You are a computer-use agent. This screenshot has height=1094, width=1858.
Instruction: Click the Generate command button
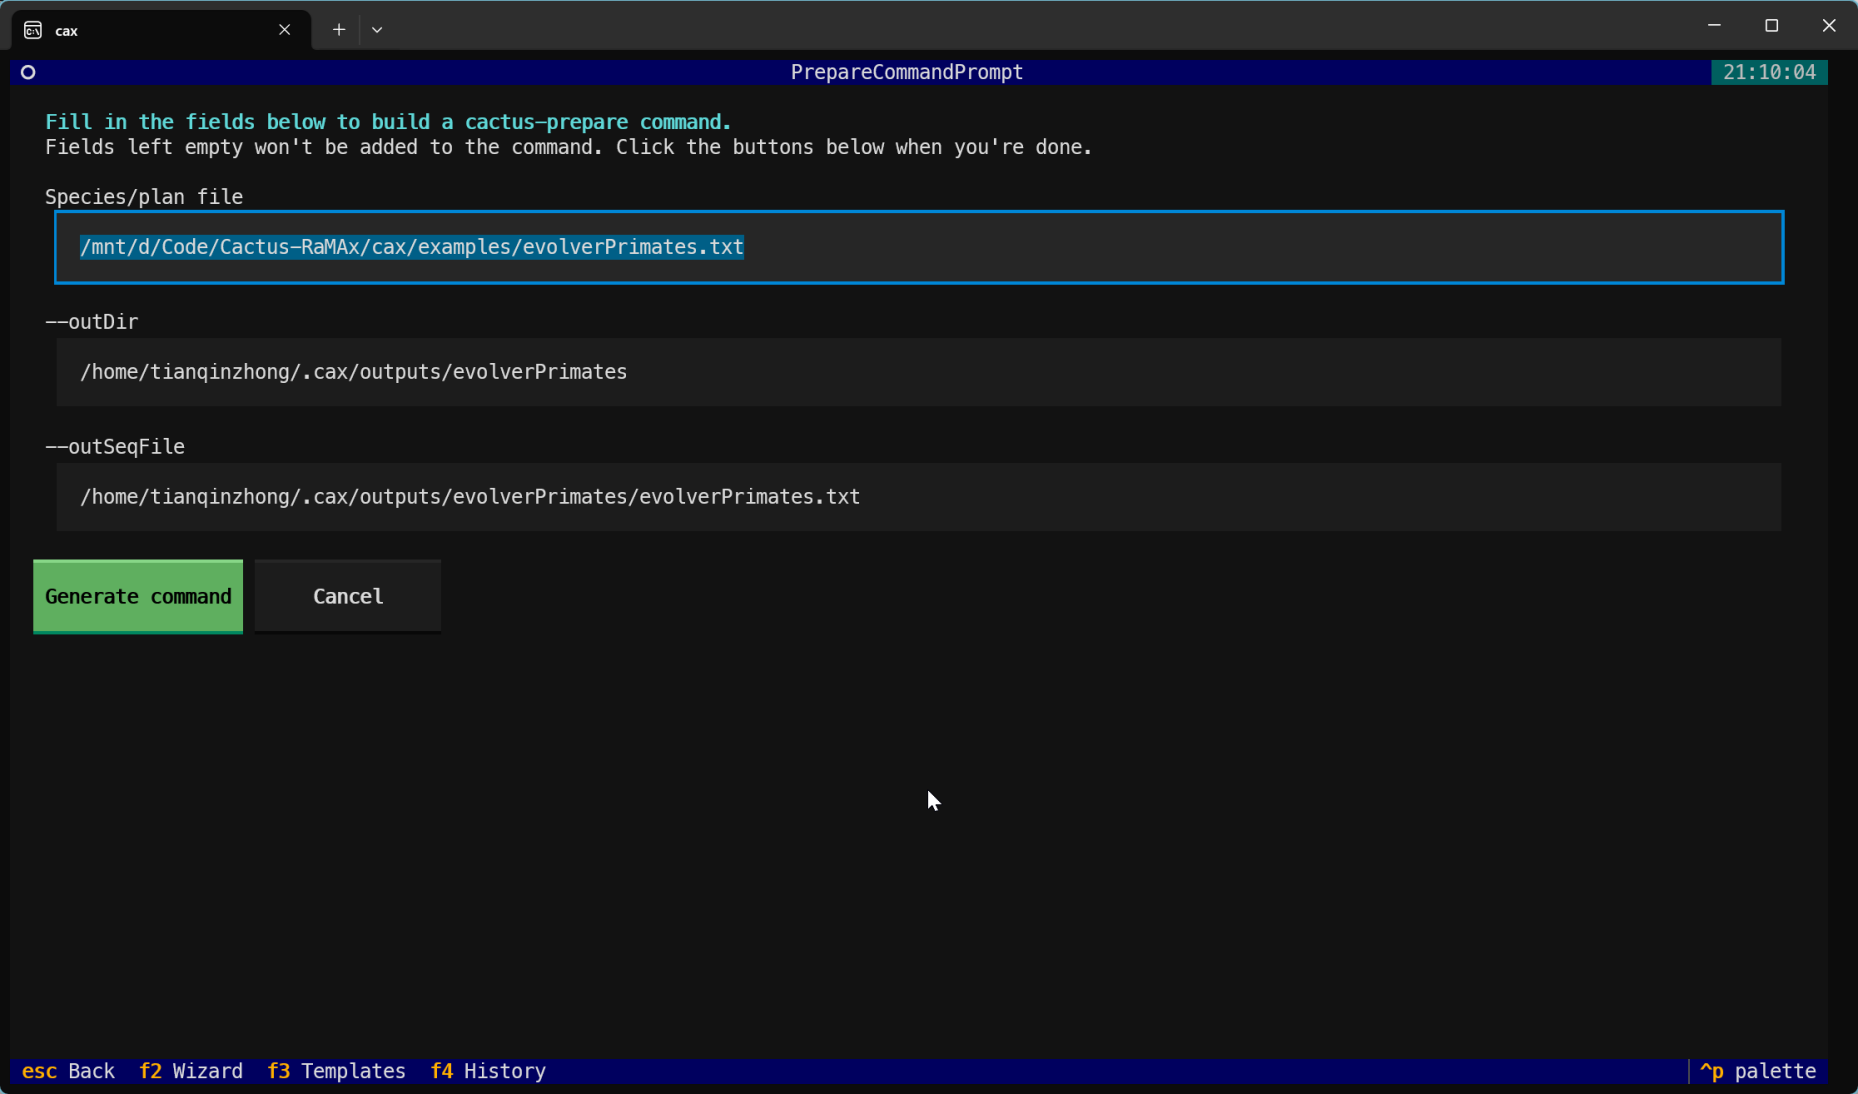pyautogui.click(x=138, y=596)
